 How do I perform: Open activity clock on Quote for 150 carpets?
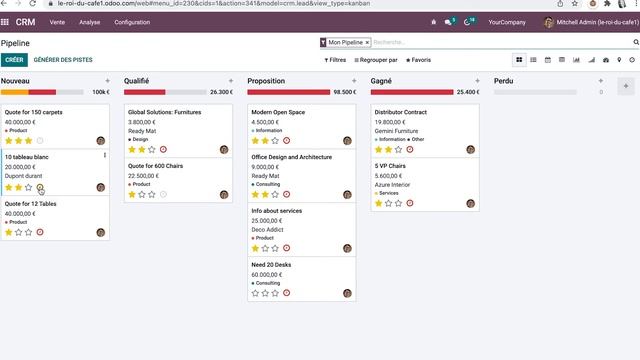(40, 140)
